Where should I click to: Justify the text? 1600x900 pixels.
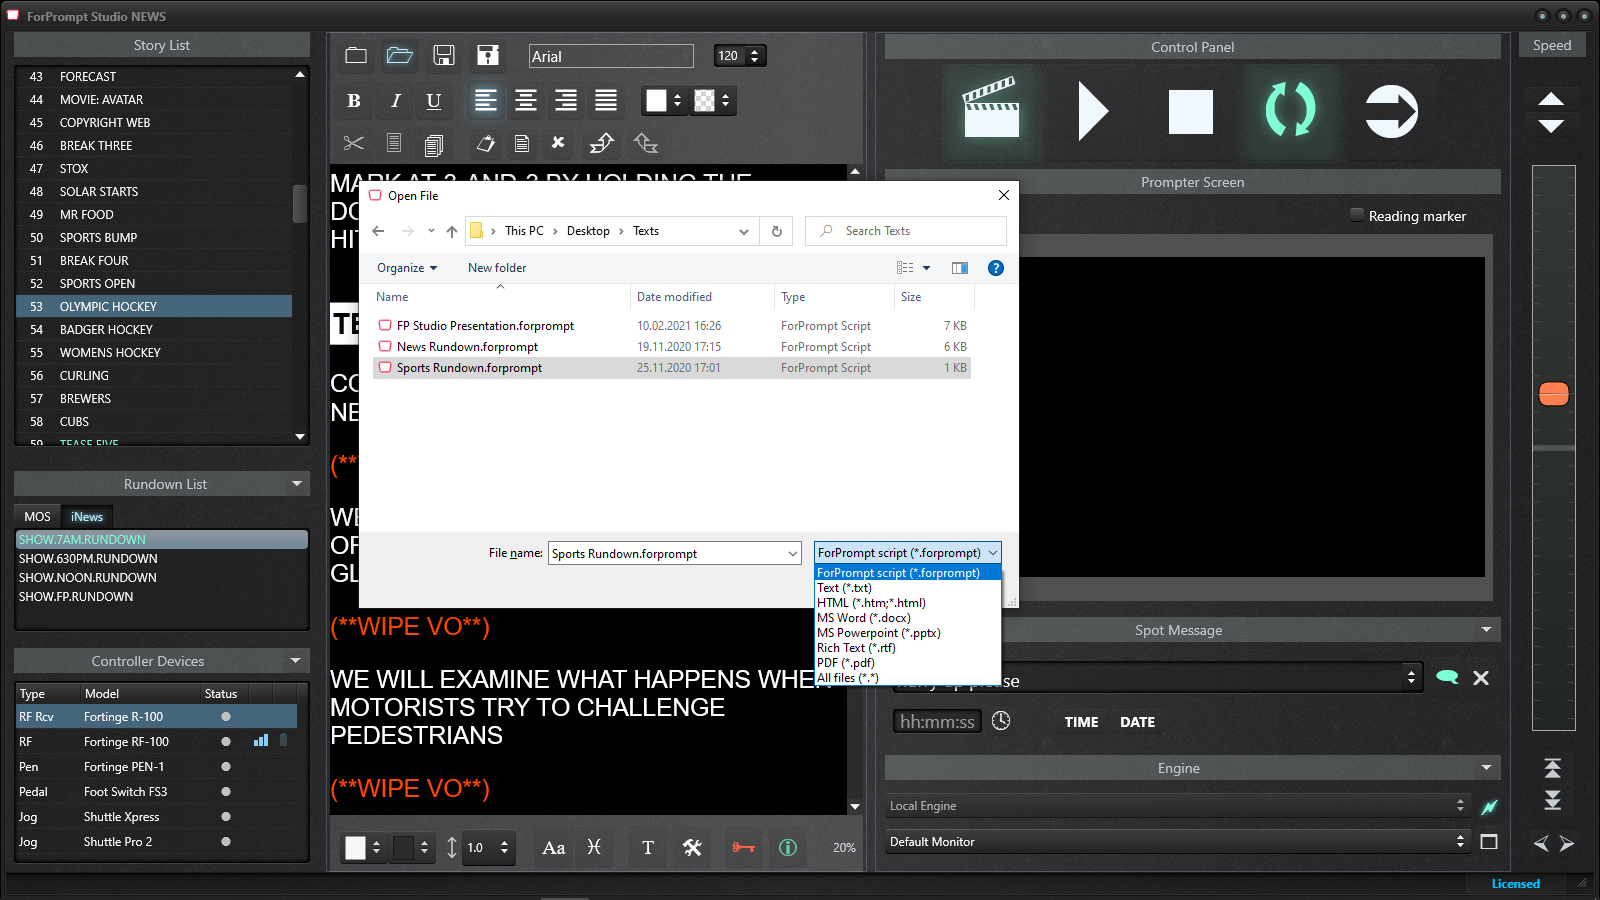pyautogui.click(x=606, y=100)
